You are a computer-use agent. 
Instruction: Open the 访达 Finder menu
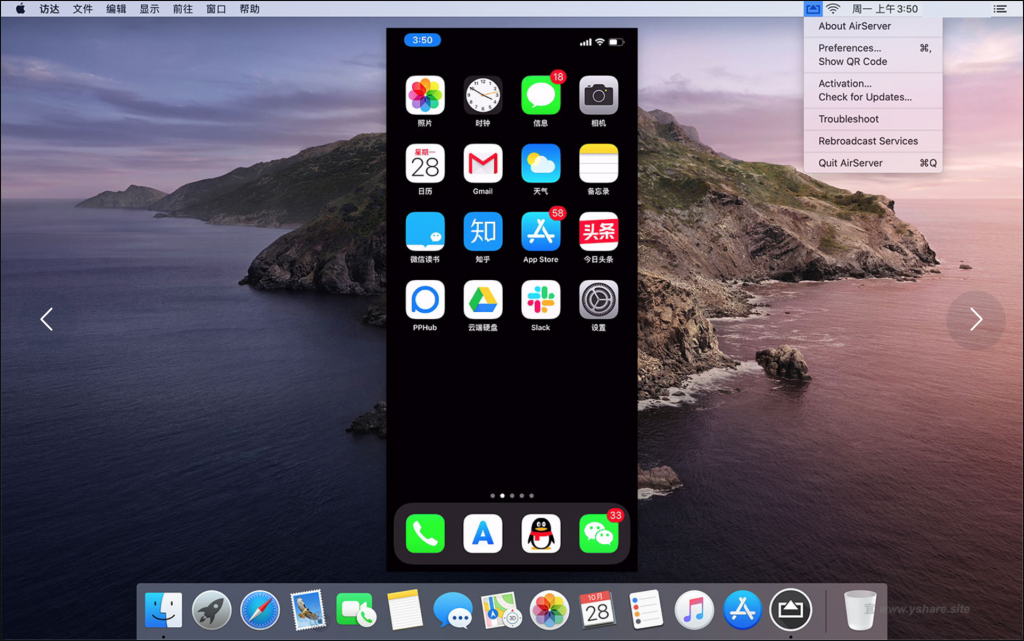(49, 8)
